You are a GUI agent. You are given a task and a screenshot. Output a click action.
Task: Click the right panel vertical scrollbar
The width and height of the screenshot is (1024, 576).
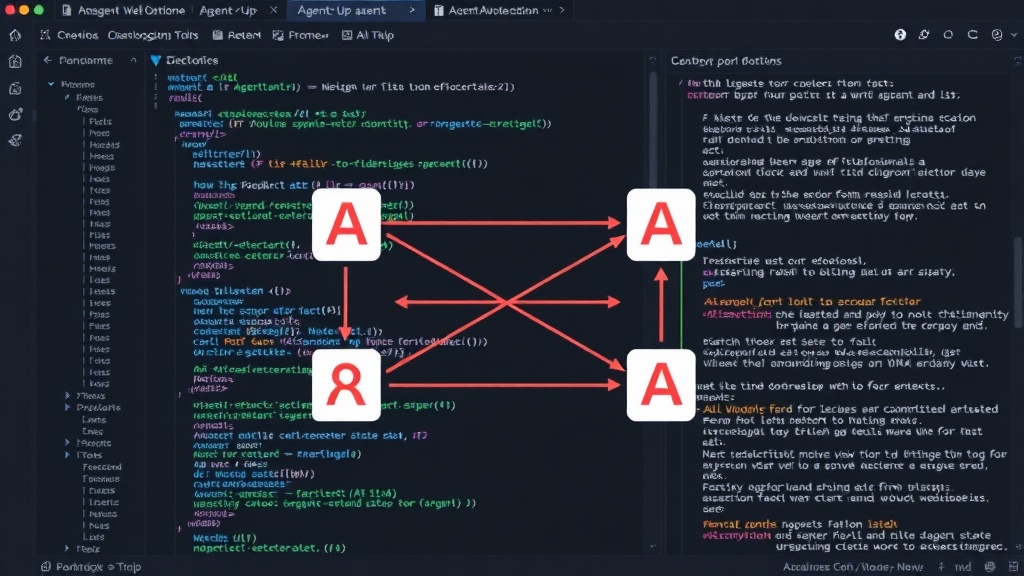click(1019, 281)
